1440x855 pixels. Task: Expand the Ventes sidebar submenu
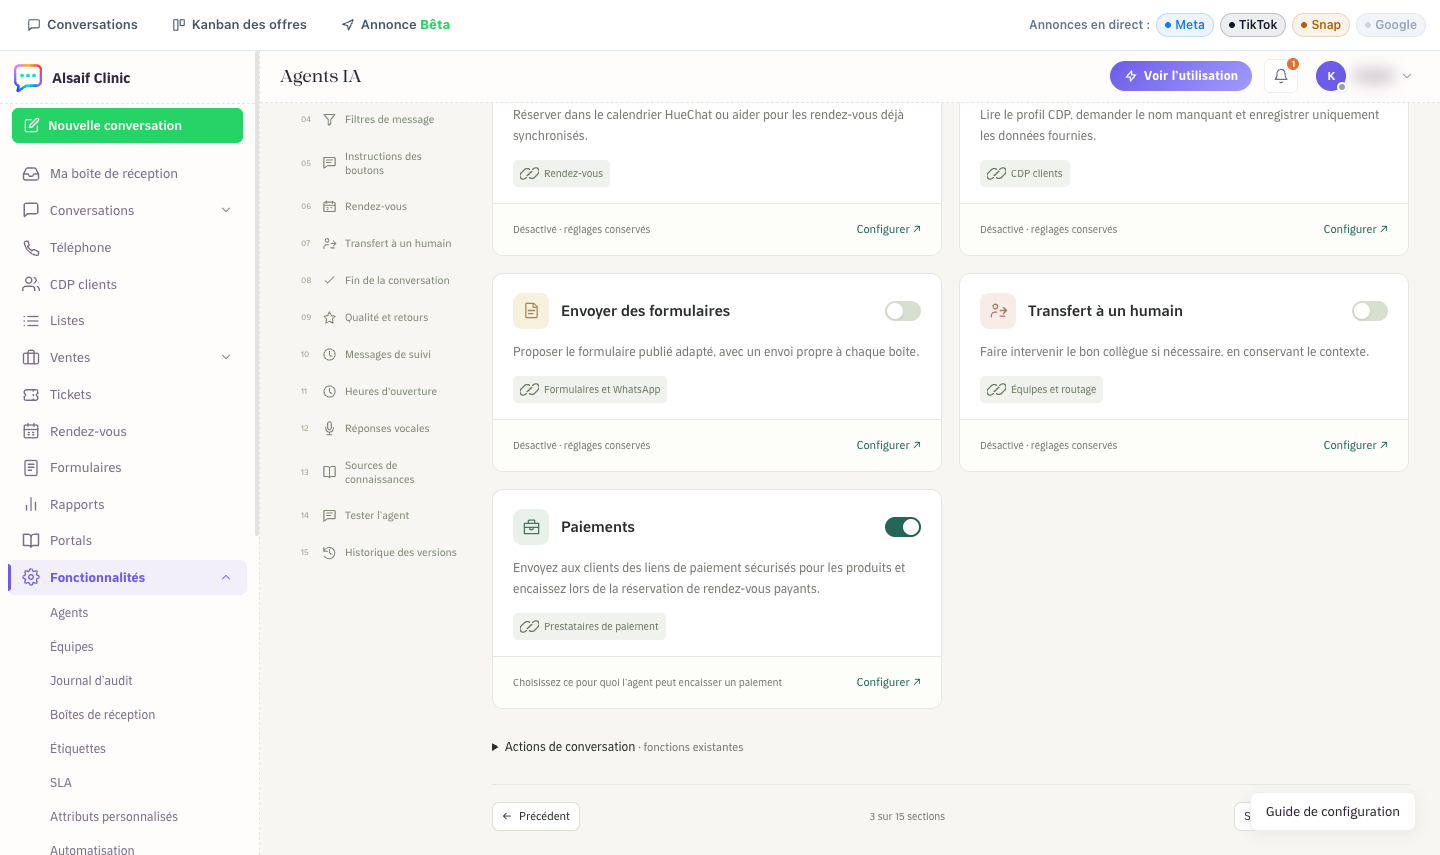[x=226, y=358]
